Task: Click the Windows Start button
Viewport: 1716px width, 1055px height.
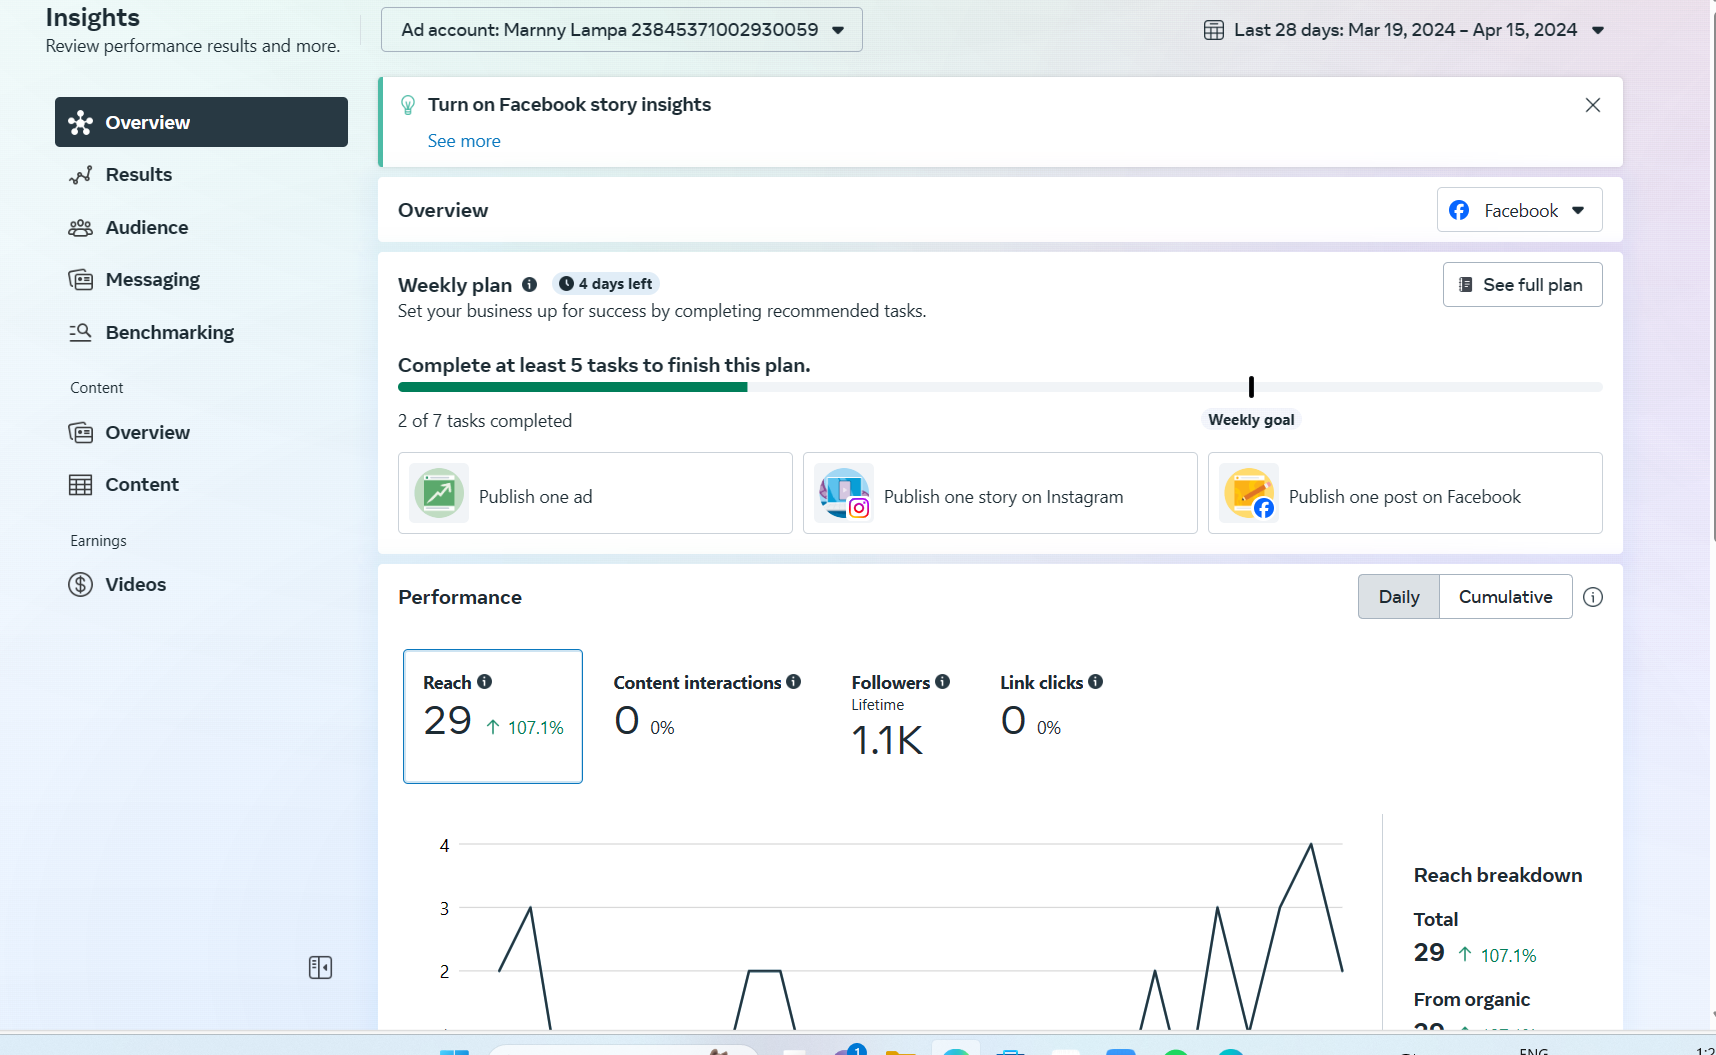Action: coord(454,1051)
